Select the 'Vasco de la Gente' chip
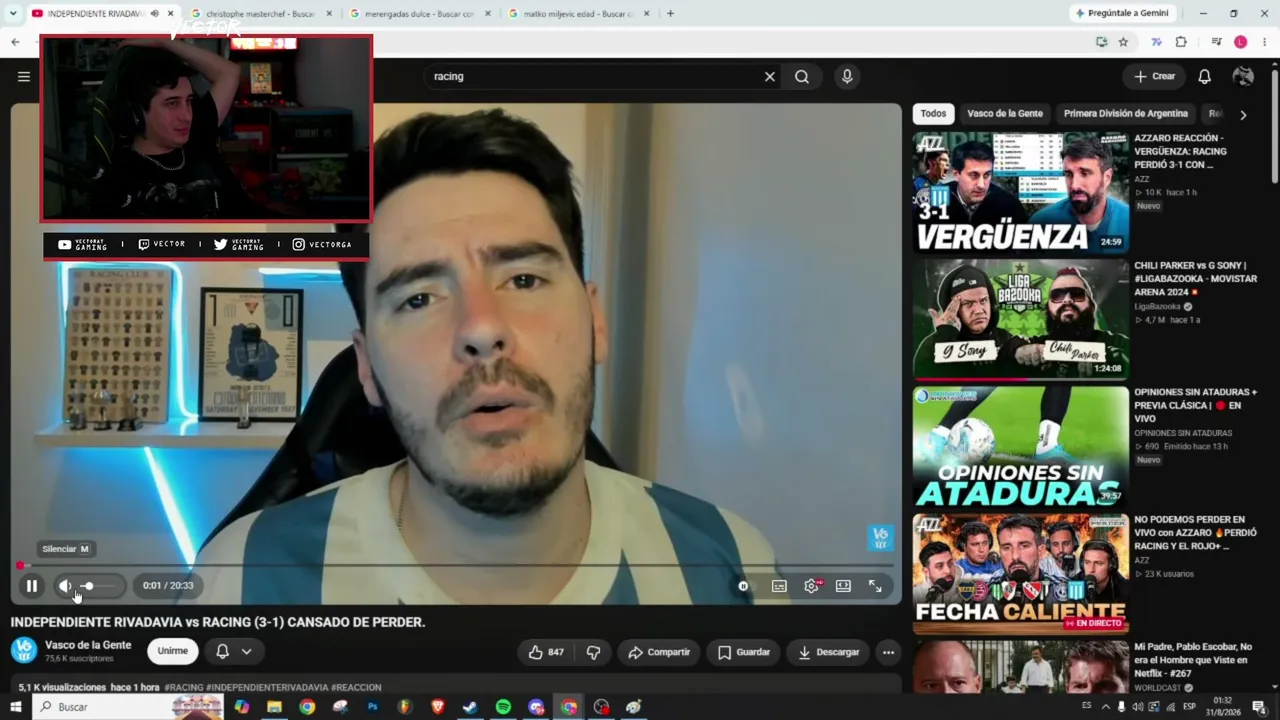 coord(1005,114)
